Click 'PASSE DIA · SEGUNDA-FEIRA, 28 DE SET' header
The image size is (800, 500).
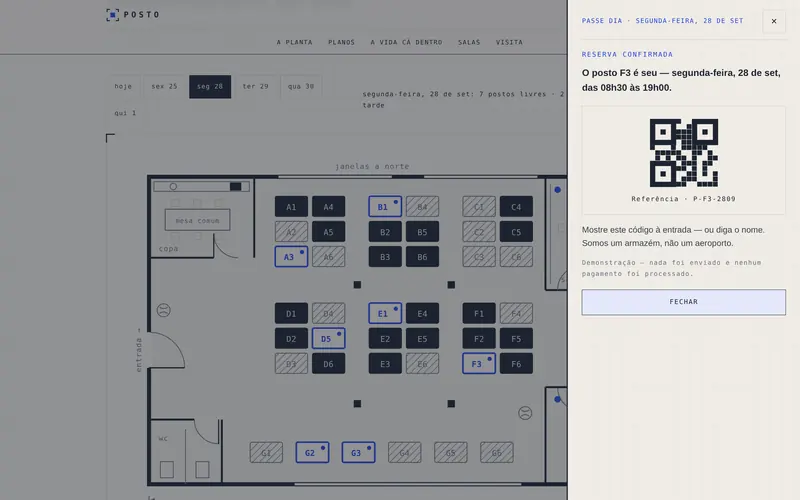(662, 21)
